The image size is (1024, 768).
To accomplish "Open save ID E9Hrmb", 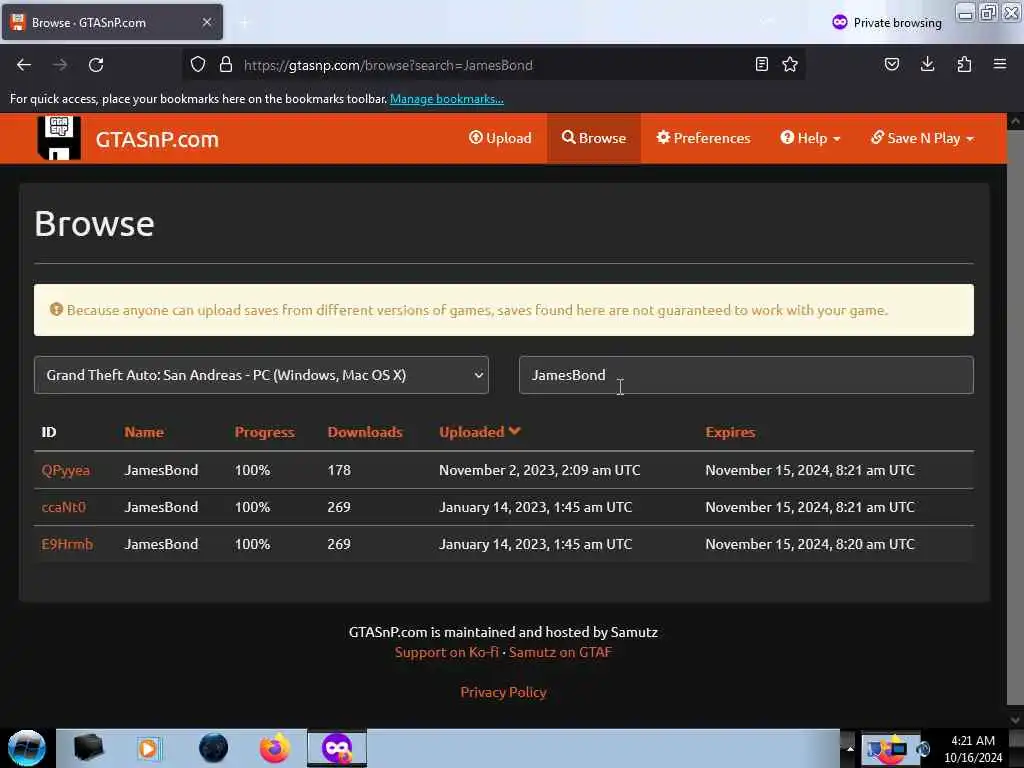I will pos(67,544).
